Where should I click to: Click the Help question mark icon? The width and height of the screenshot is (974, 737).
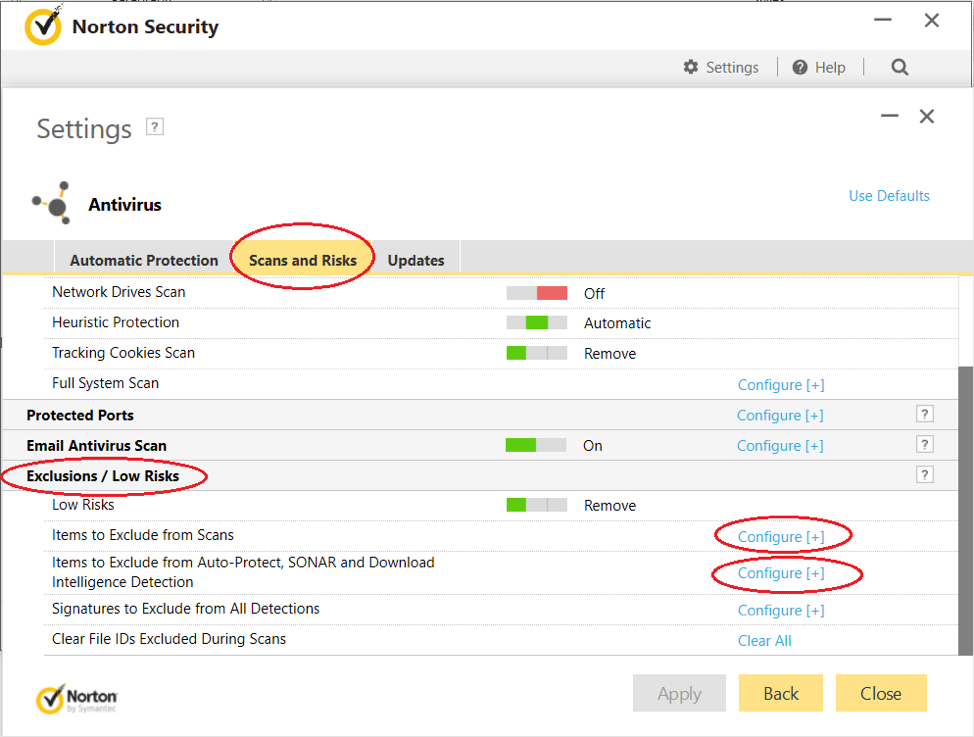point(799,67)
